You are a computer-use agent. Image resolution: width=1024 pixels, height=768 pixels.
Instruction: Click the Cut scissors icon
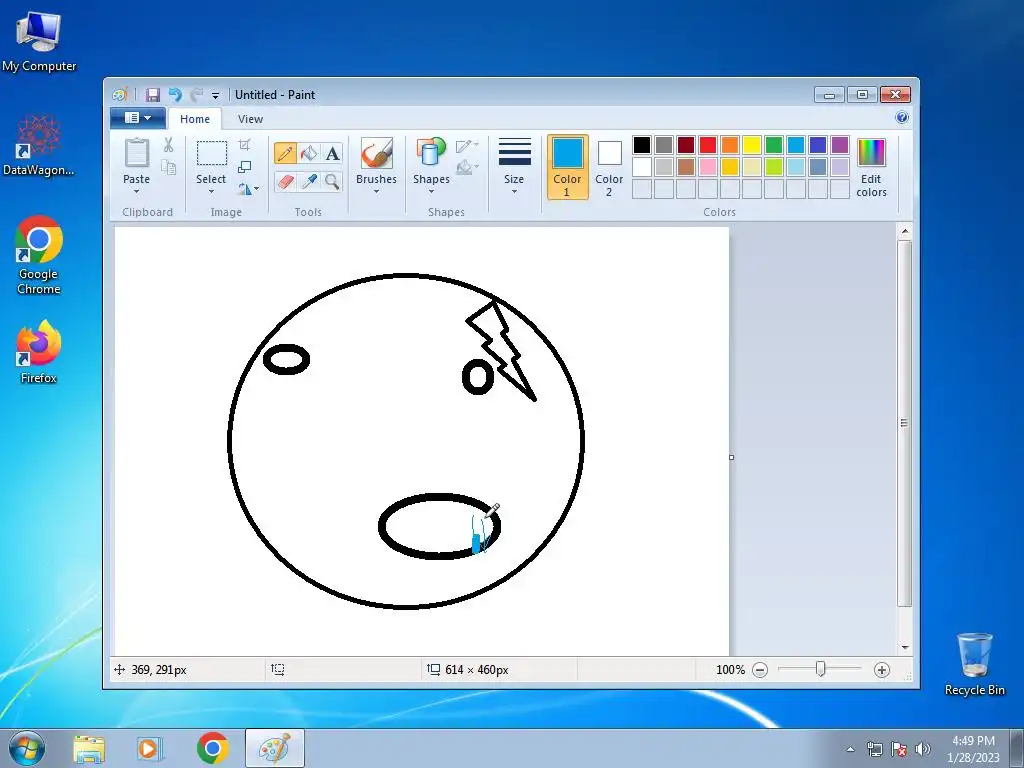(168, 145)
